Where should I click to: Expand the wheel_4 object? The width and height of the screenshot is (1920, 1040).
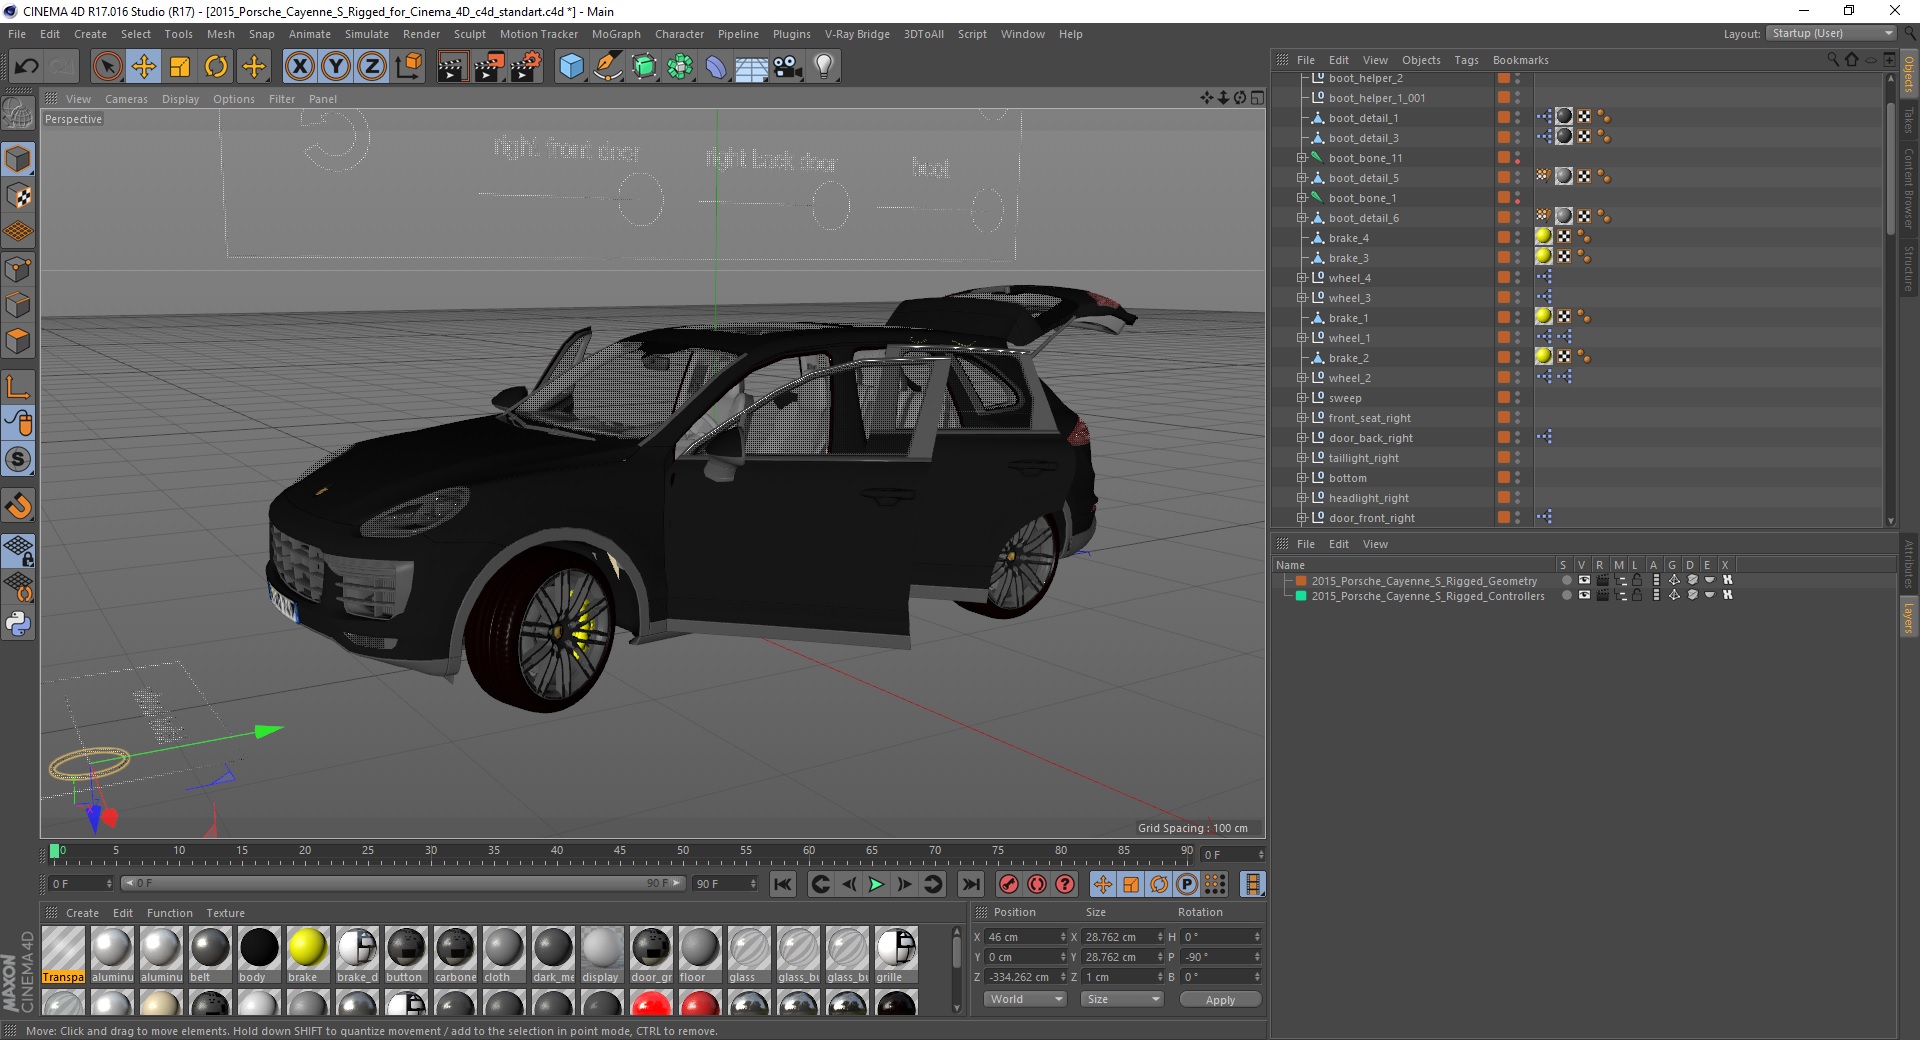pos(1302,278)
